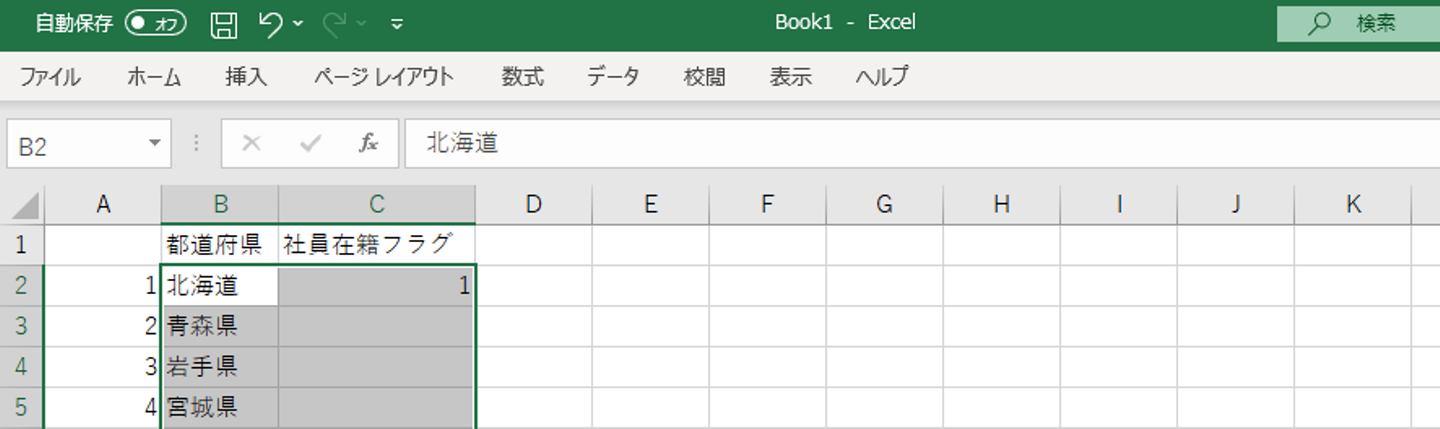1440x429 pixels.
Task: Click the Save icon in title bar
Action: tap(224, 24)
